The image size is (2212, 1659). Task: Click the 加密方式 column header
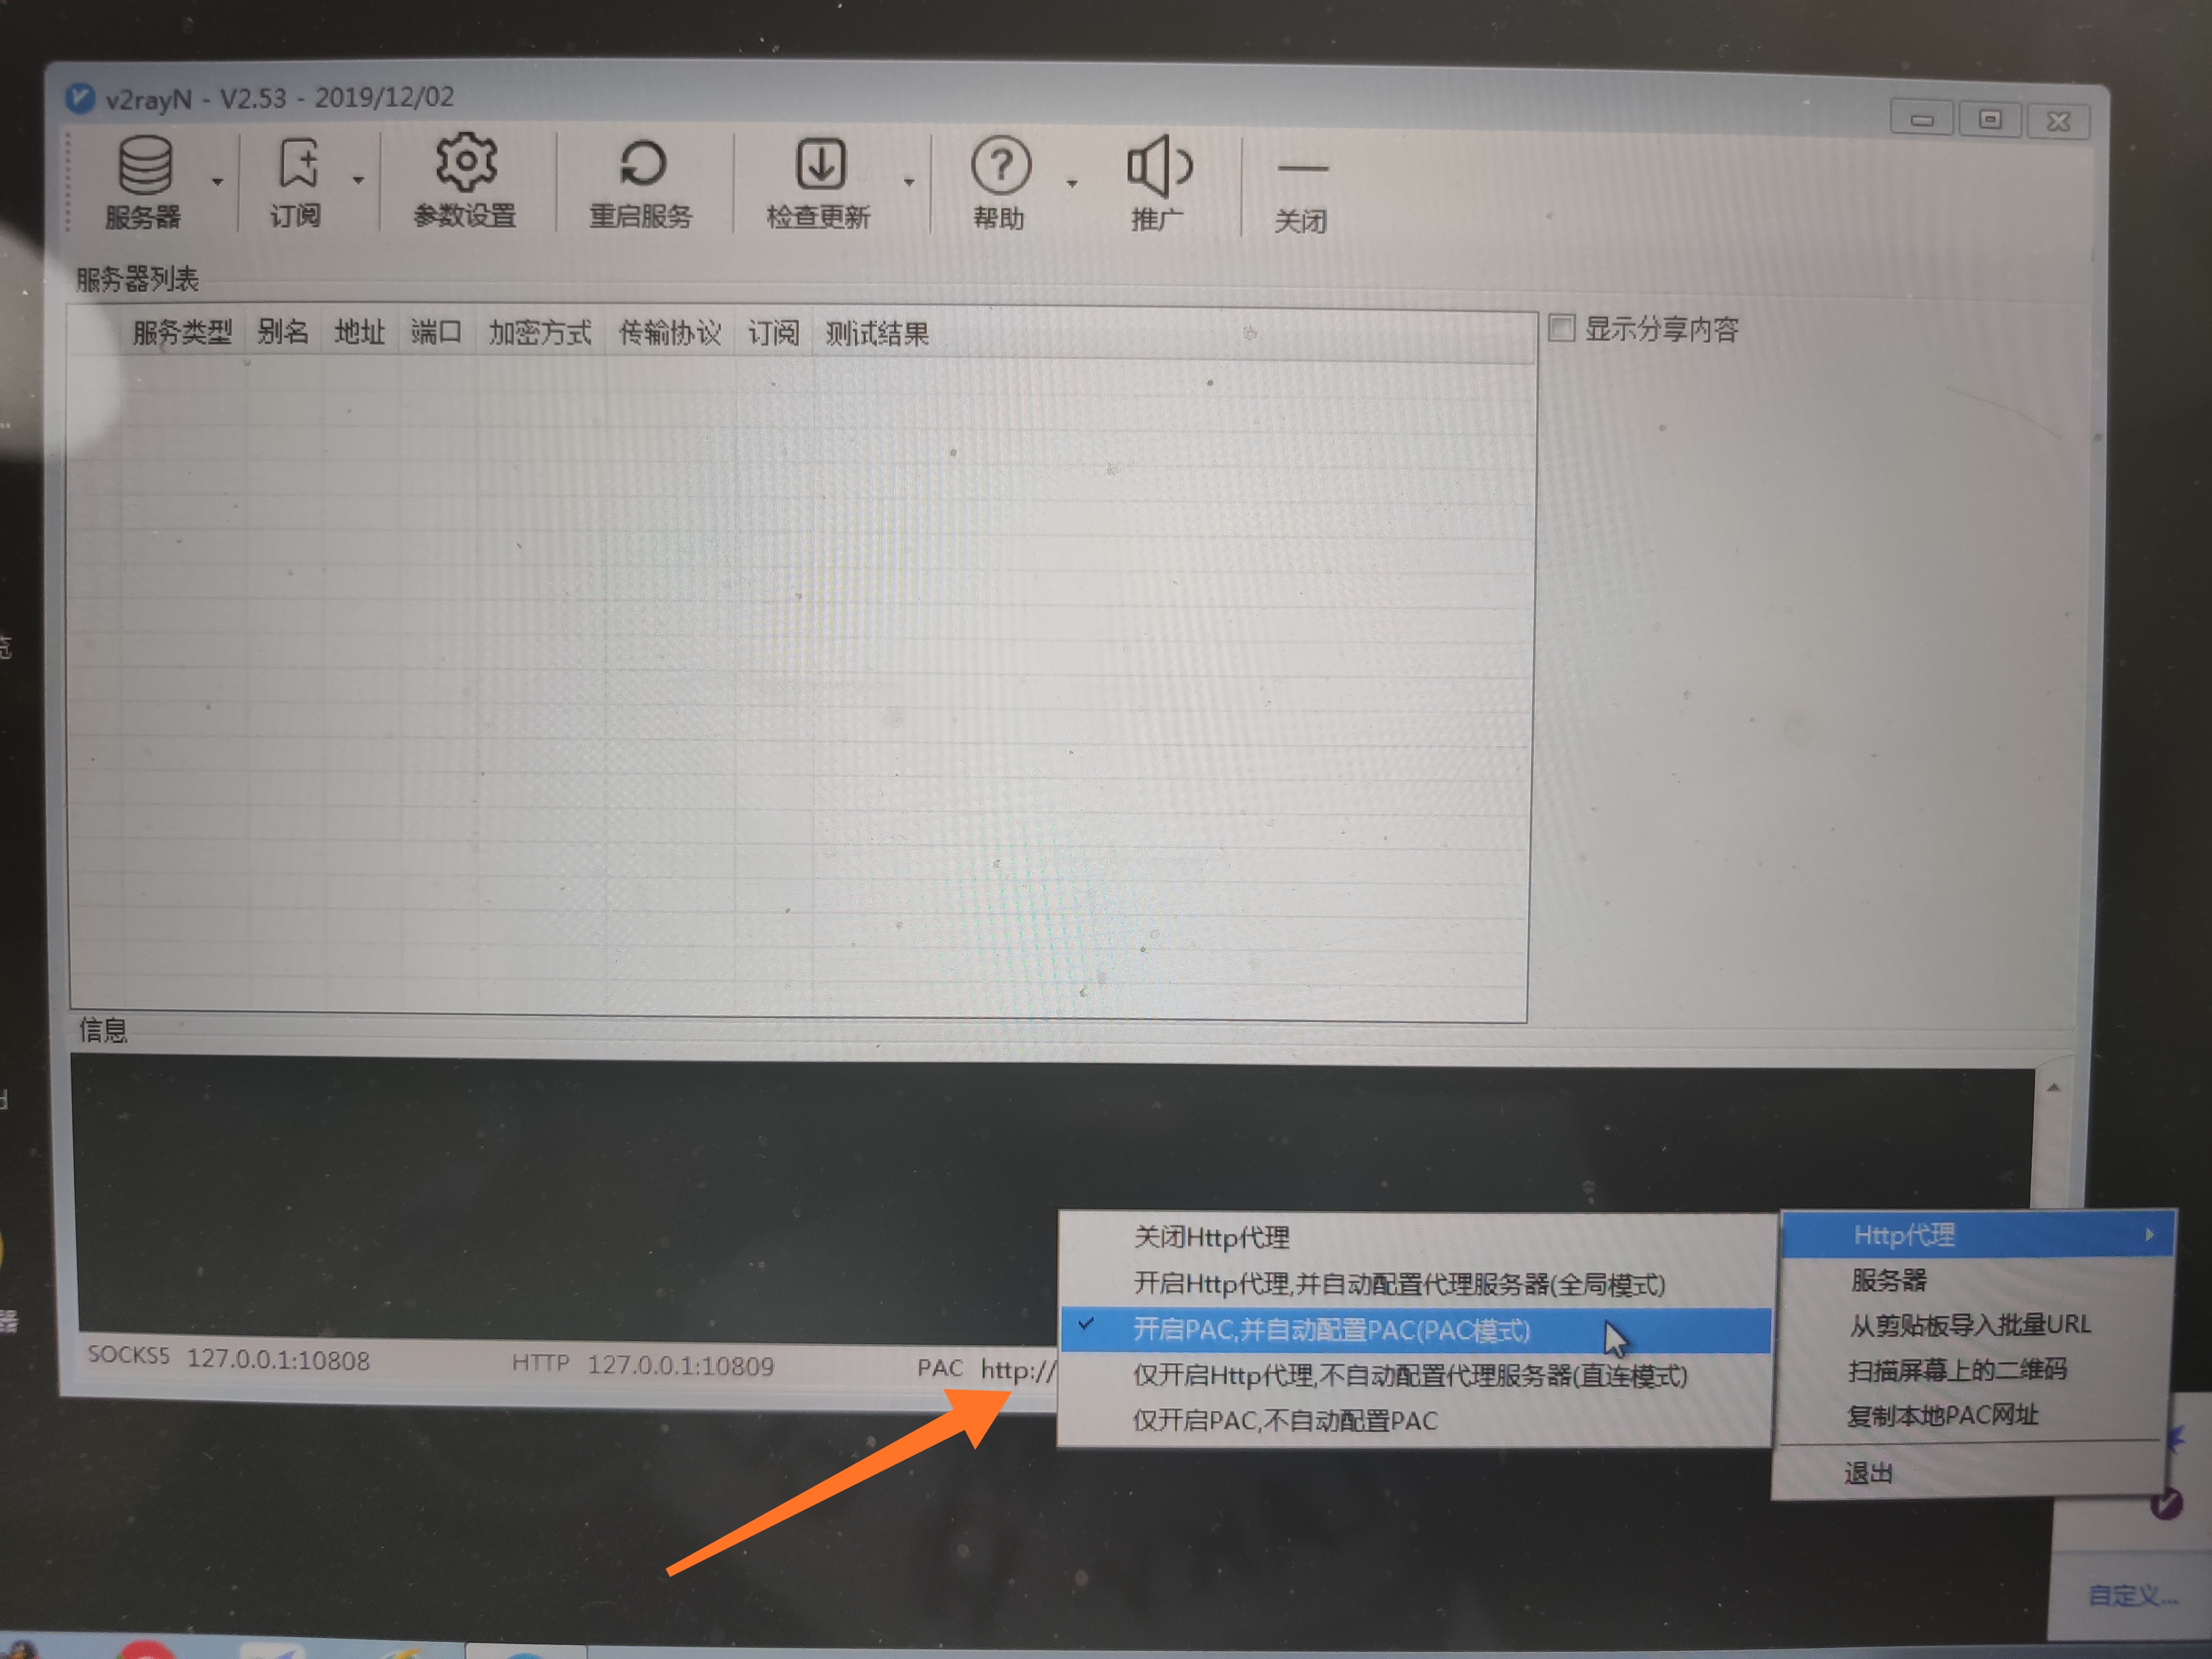(540, 333)
